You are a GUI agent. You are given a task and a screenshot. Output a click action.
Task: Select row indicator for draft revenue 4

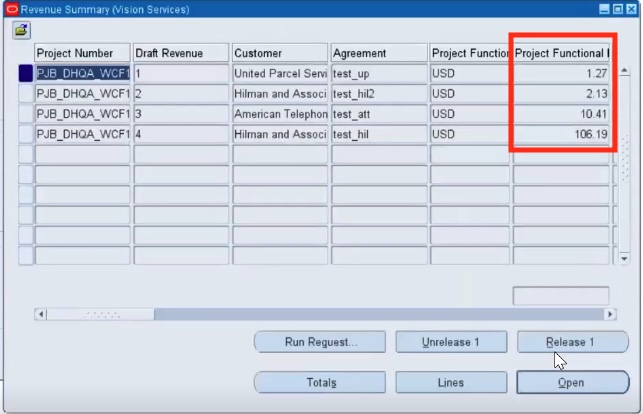(25, 134)
